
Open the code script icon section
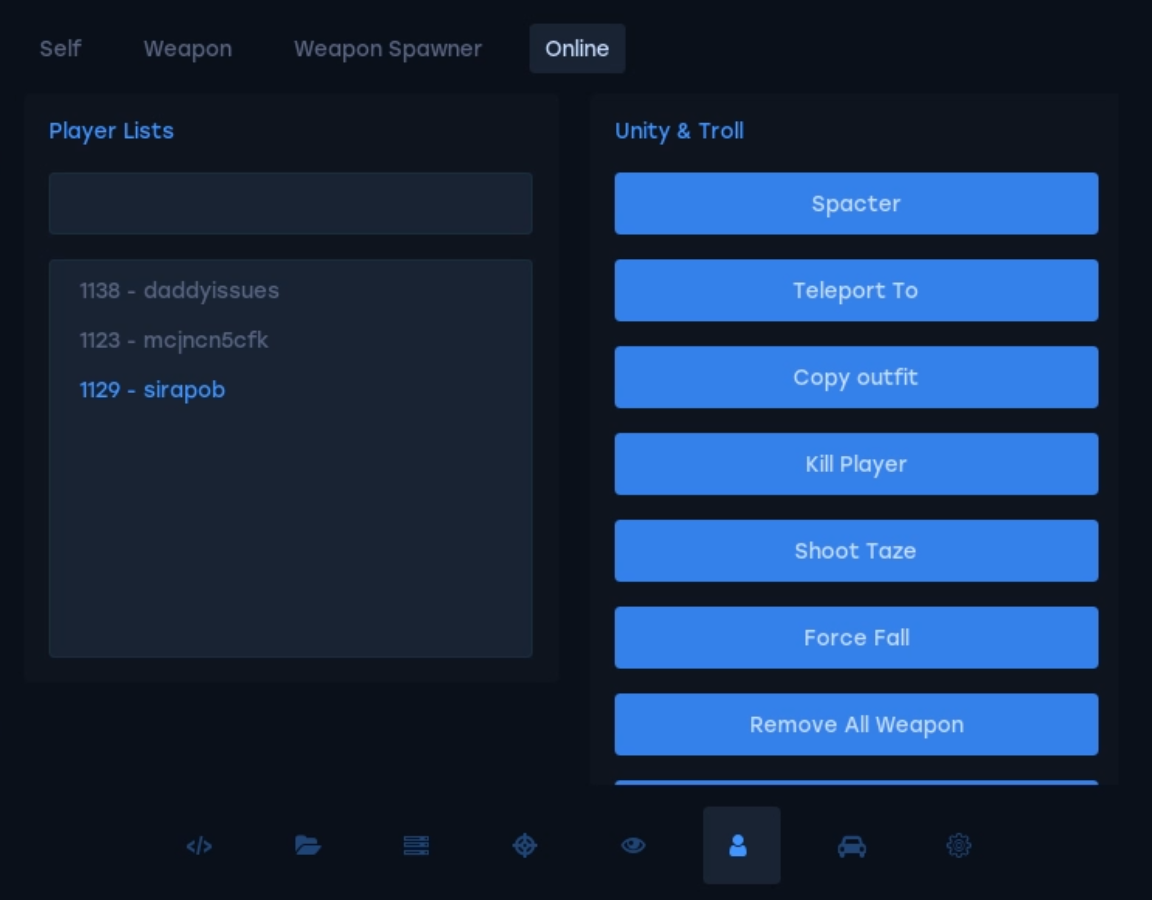click(x=199, y=846)
